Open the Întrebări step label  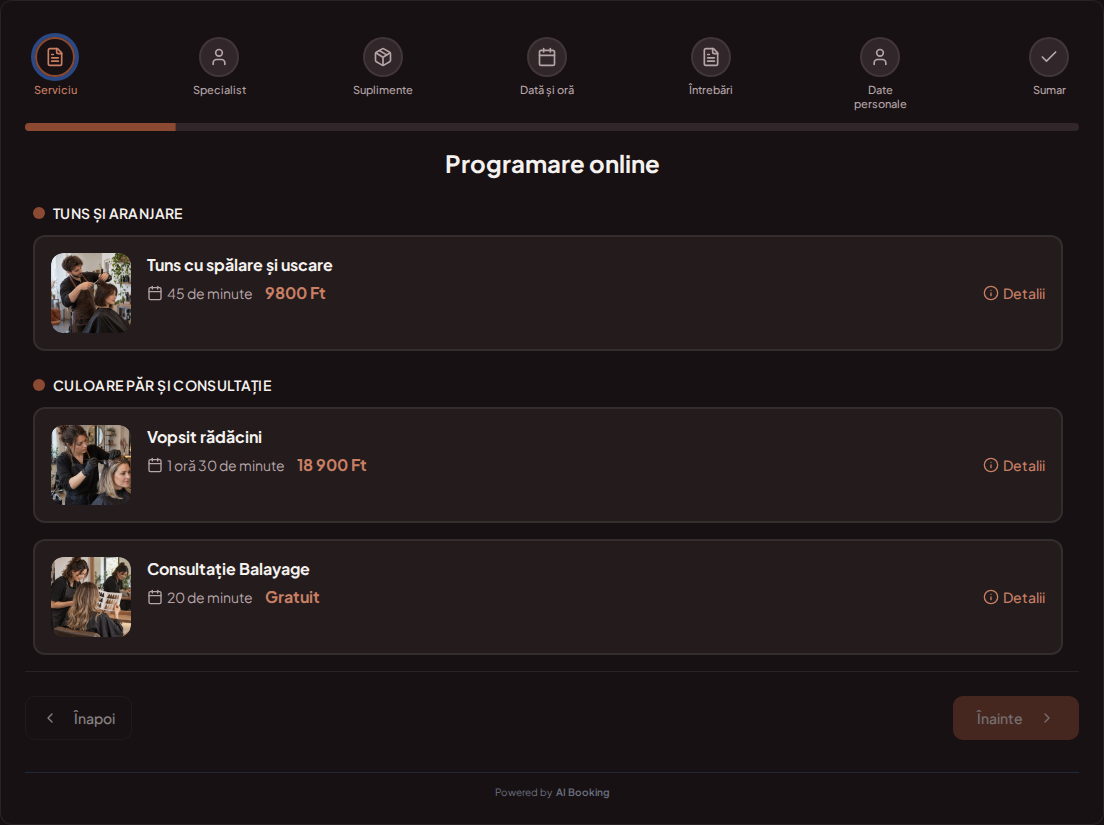pyautogui.click(x=710, y=90)
